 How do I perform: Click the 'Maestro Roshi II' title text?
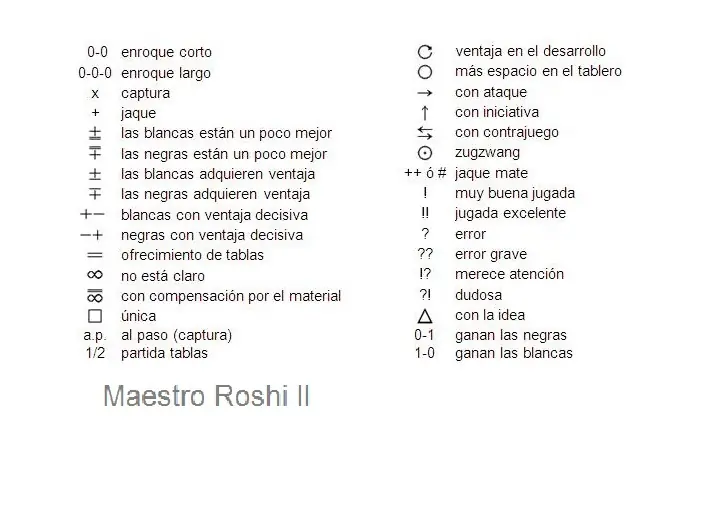207,396
